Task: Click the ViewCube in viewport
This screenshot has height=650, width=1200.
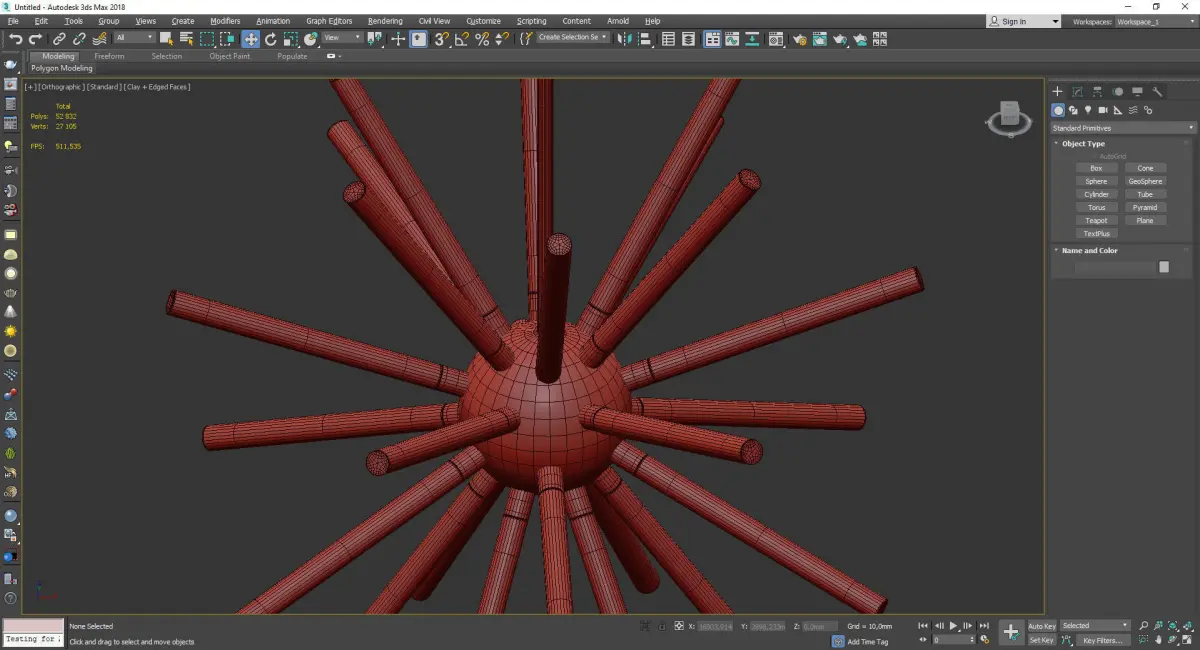Action: coord(1009,119)
